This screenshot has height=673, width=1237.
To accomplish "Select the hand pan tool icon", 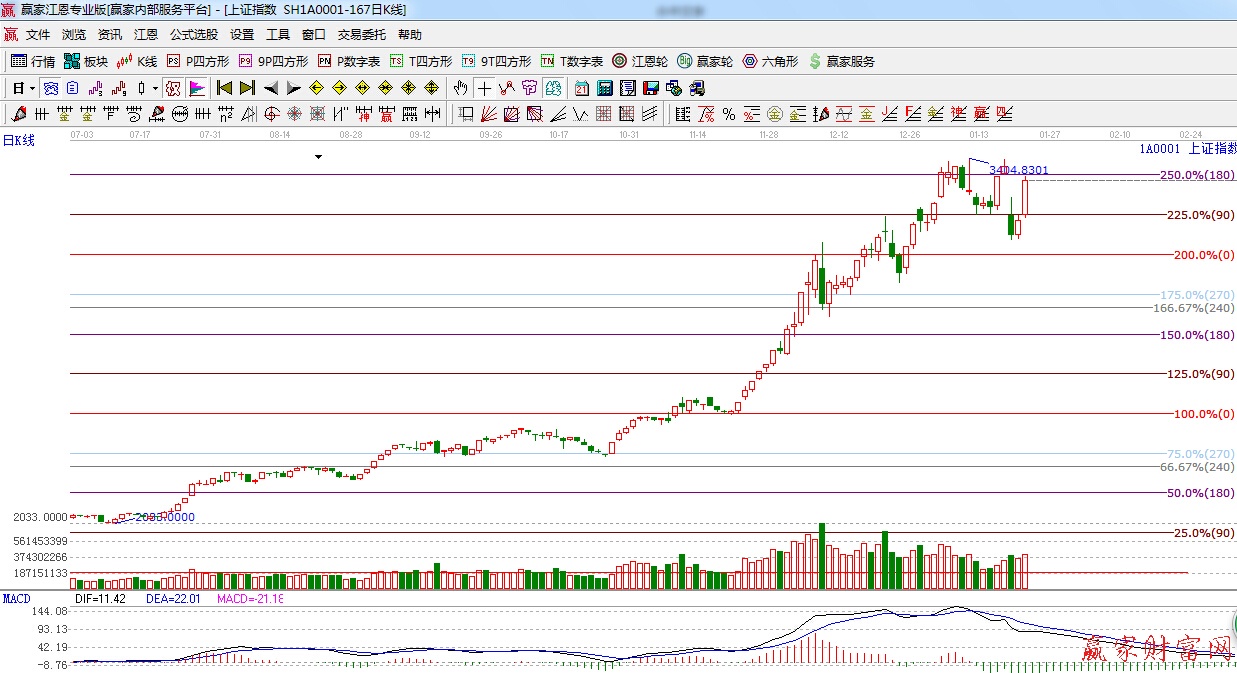I will pyautogui.click(x=460, y=88).
